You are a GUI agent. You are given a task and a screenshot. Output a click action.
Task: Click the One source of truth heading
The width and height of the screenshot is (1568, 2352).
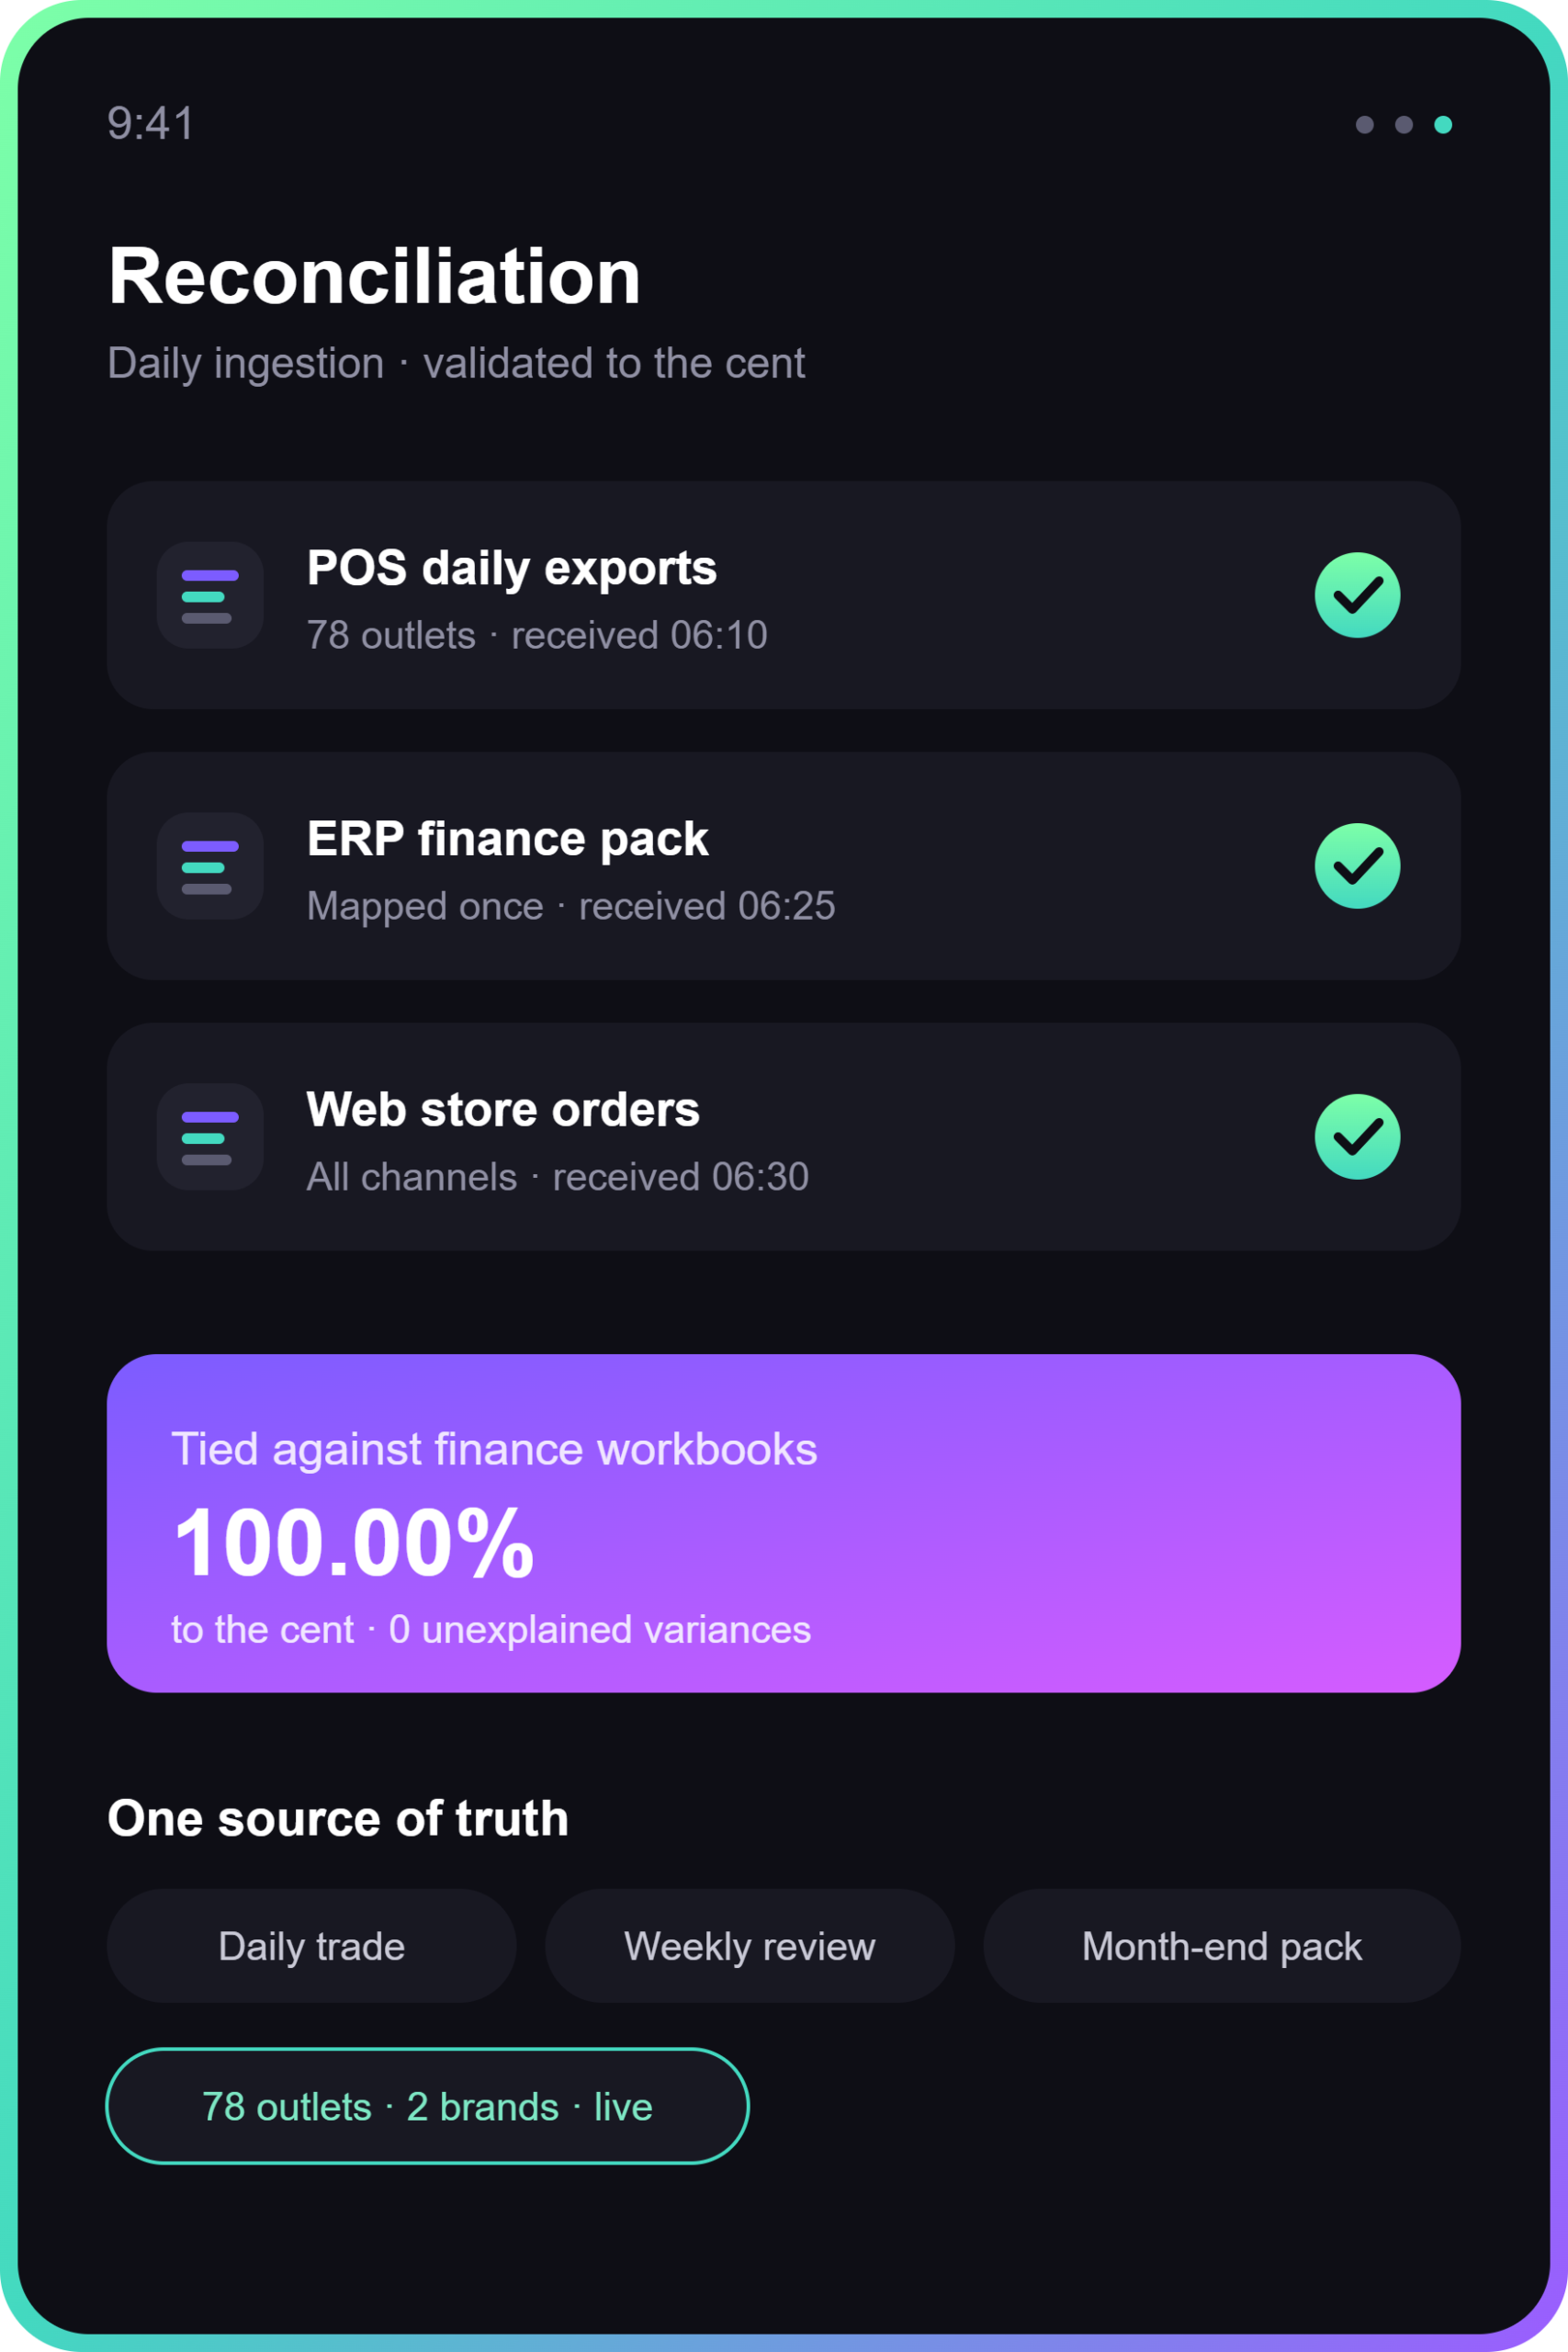tap(338, 1818)
